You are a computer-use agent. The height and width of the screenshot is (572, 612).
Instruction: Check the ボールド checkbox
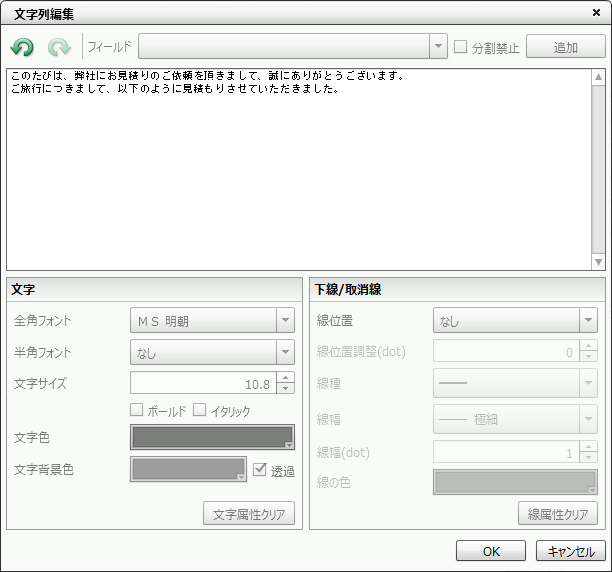(x=136, y=410)
